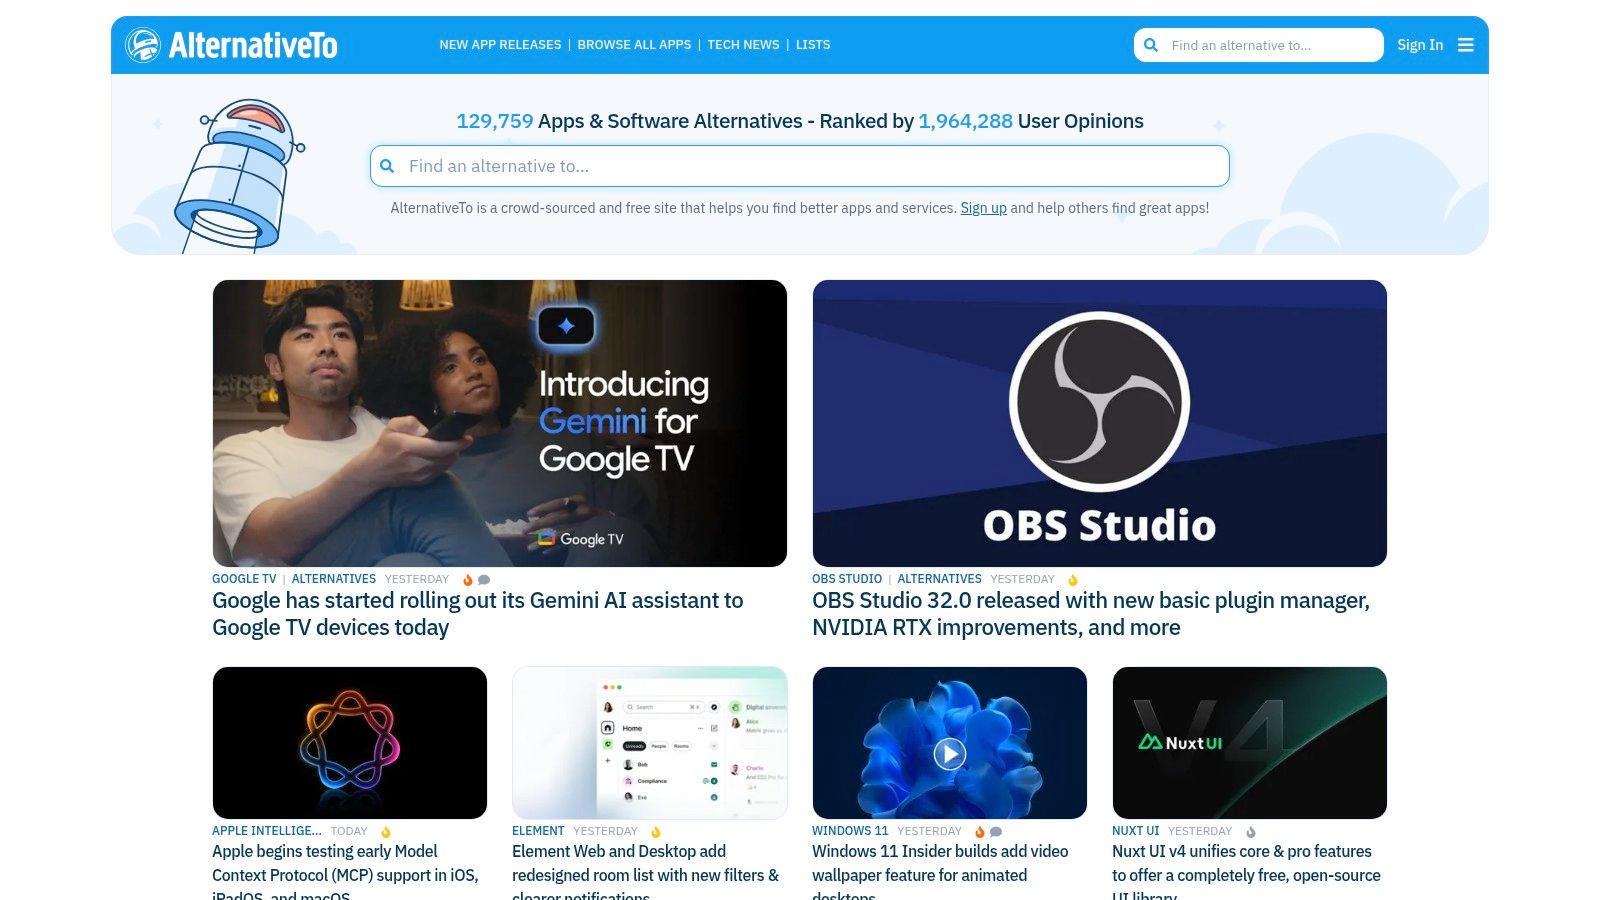Open the Gemini for Google TV thumbnail
The width and height of the screenshot is (1600, 900).
499,423
